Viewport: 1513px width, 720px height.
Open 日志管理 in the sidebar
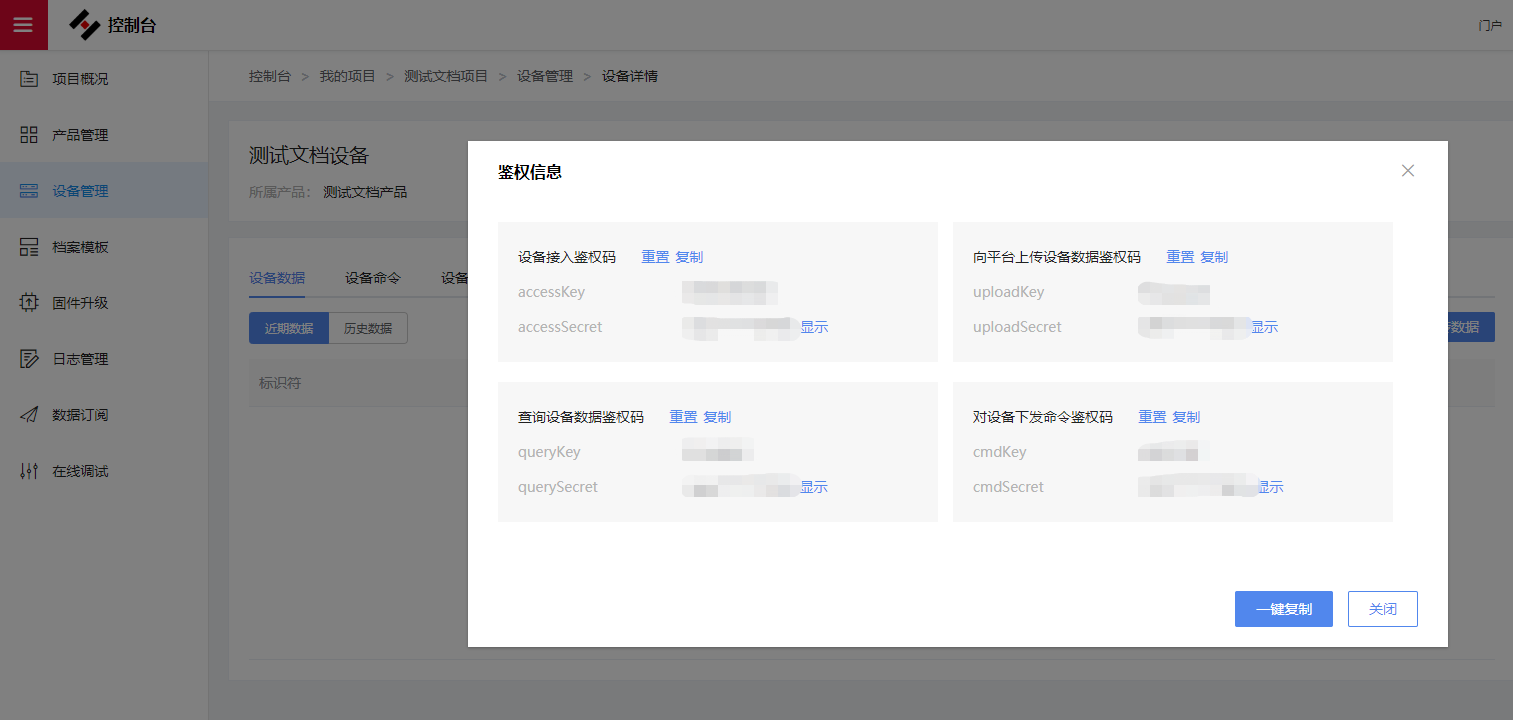[80, 359]
